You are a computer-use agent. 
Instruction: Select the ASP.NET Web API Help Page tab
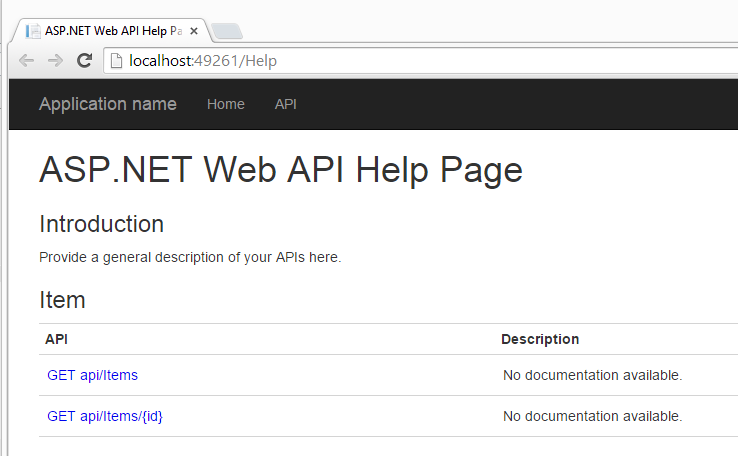coord(113,31)
